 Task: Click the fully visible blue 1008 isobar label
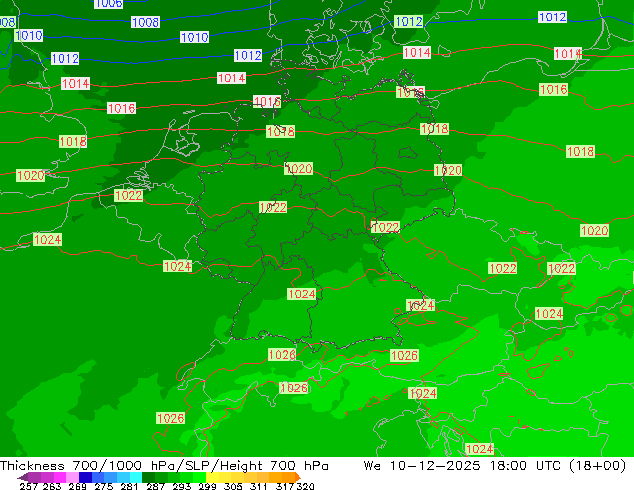pos(146,22)
